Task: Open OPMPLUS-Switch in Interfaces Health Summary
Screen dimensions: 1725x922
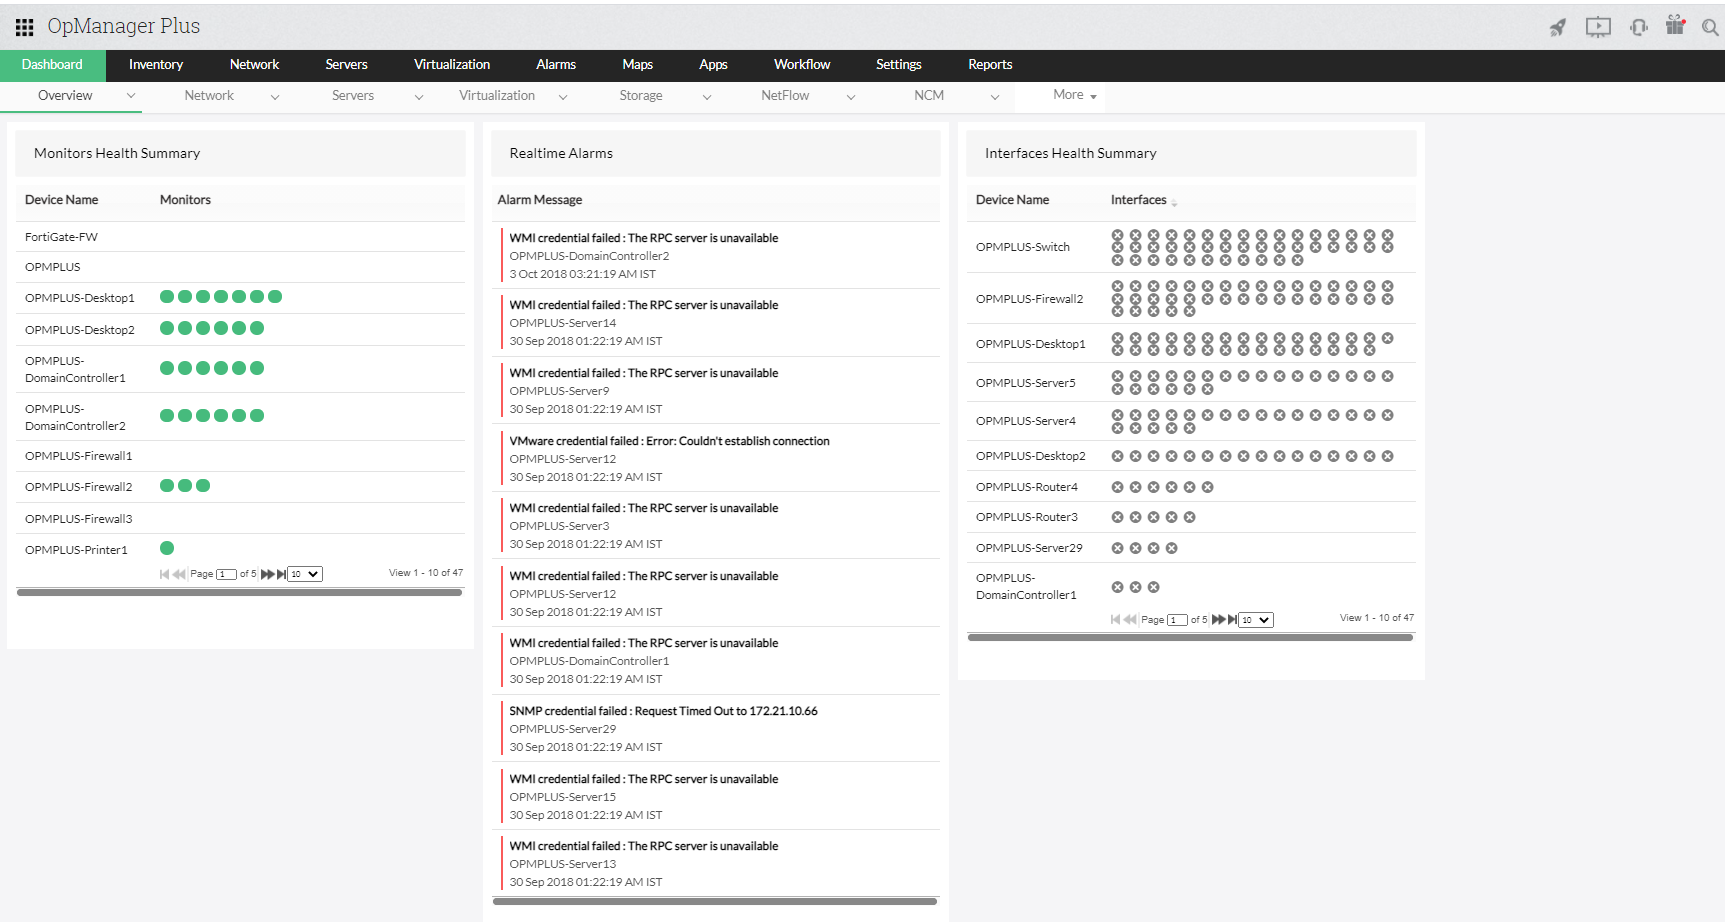Action: pyautogui.click(x=1023, y=247)
